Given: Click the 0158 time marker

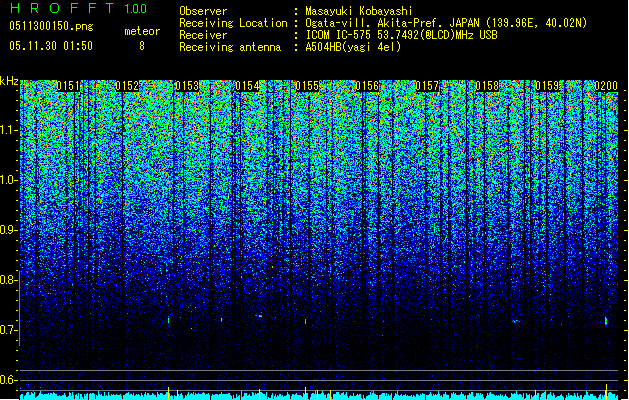Looking at the screenshot, I should (487, 86).
